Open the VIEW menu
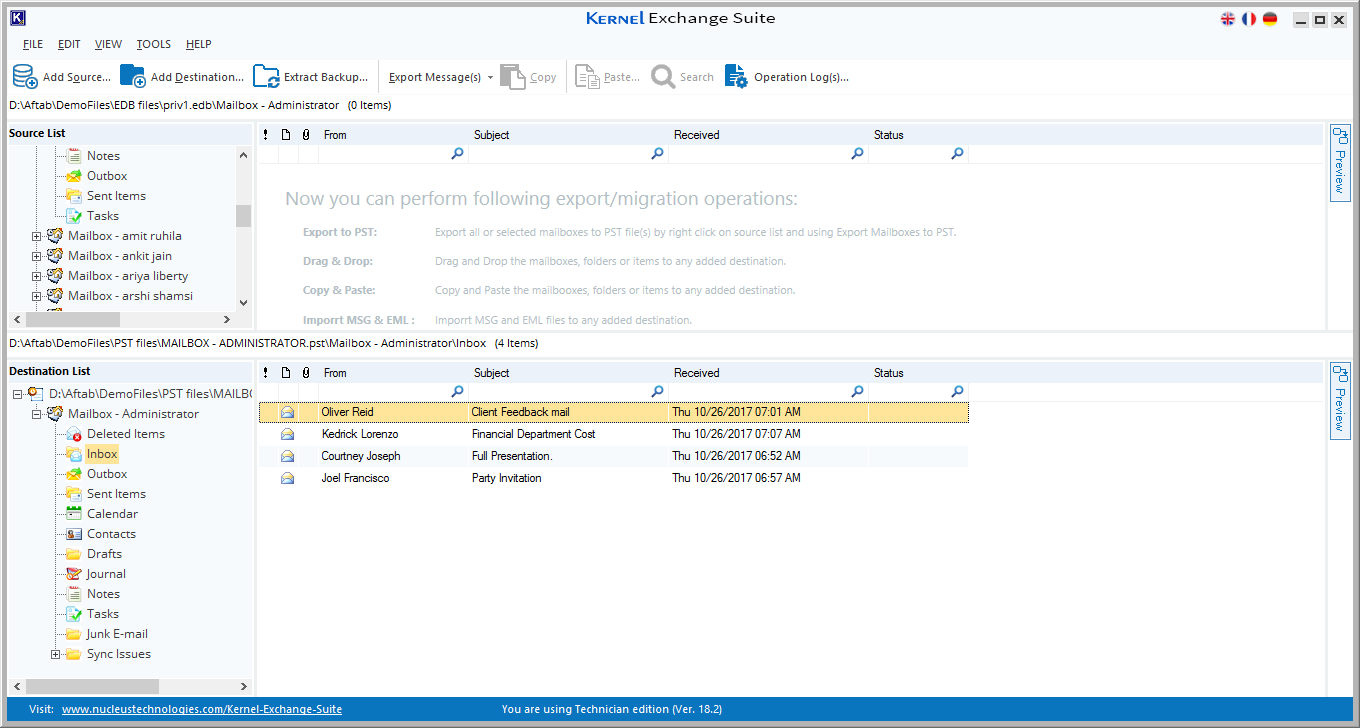The image size is (1360, 728). pos(108,44)
